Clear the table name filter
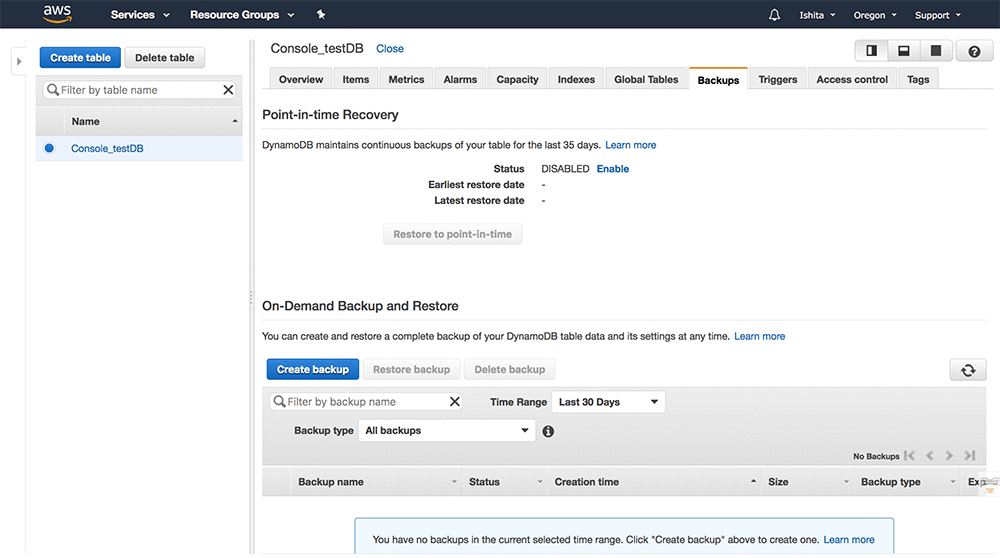The width and height of the screenshot is (1000, 558). click(228, 90)
